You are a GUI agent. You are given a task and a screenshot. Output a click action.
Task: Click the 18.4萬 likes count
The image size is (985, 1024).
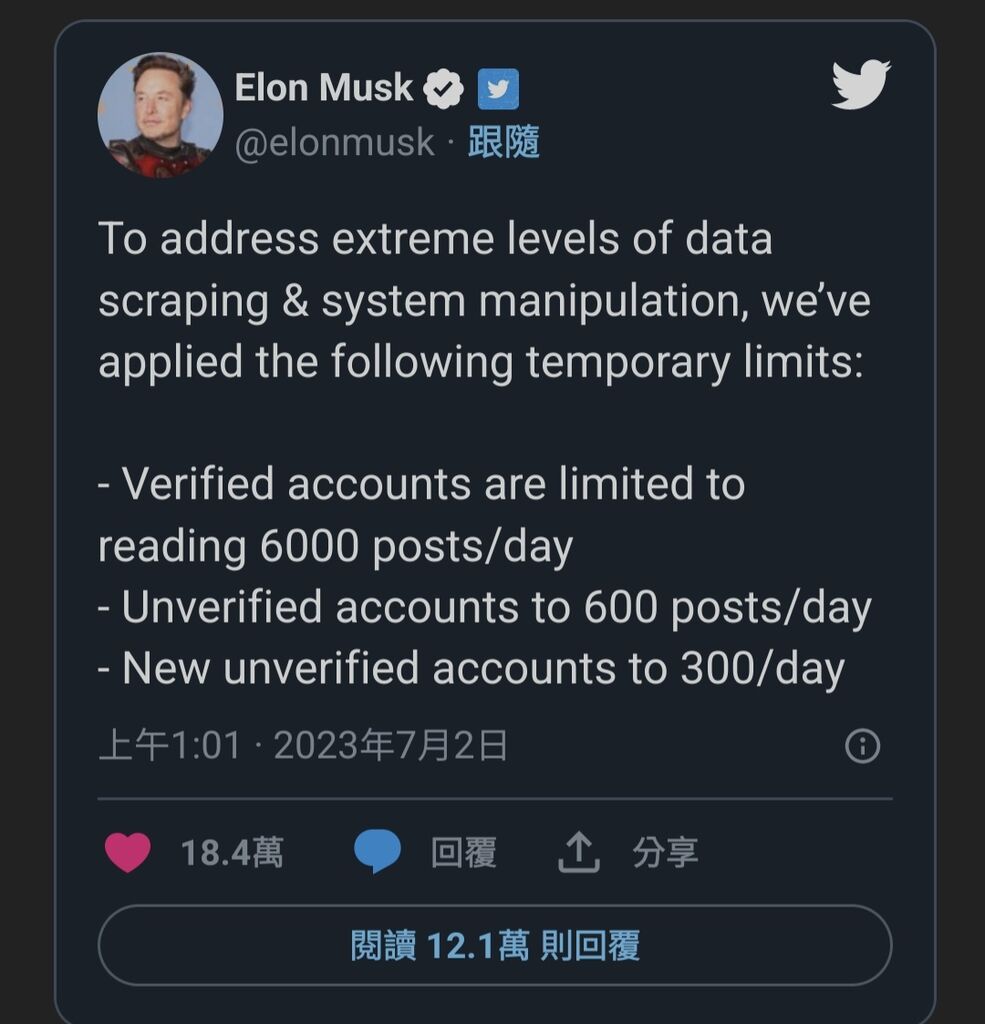tap(232, 853)
